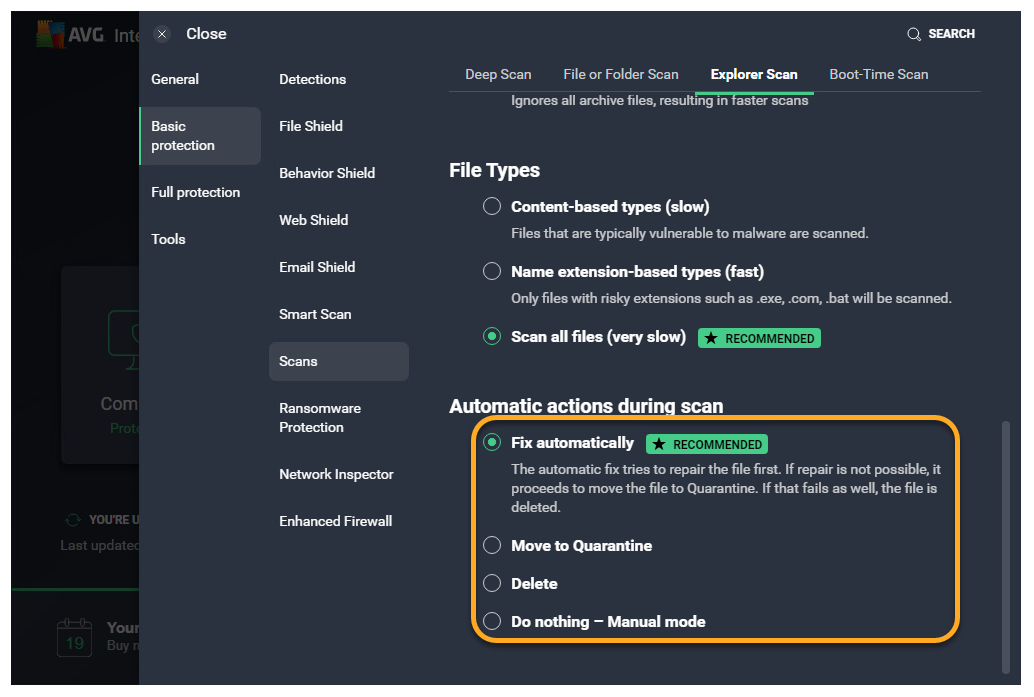1034x697 pixels.
Task: Click the update refresh arrows icon
Action: coord(72,520)
